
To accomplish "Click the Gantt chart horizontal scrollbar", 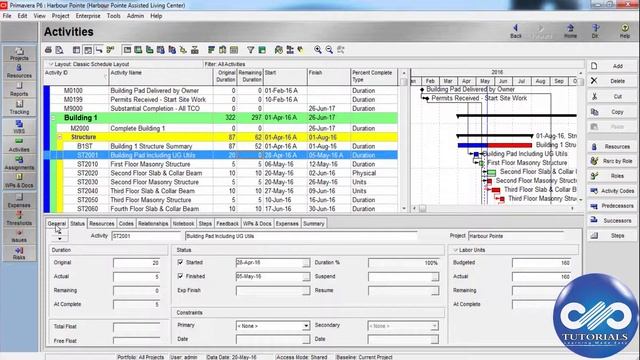I will pos(493,209).
